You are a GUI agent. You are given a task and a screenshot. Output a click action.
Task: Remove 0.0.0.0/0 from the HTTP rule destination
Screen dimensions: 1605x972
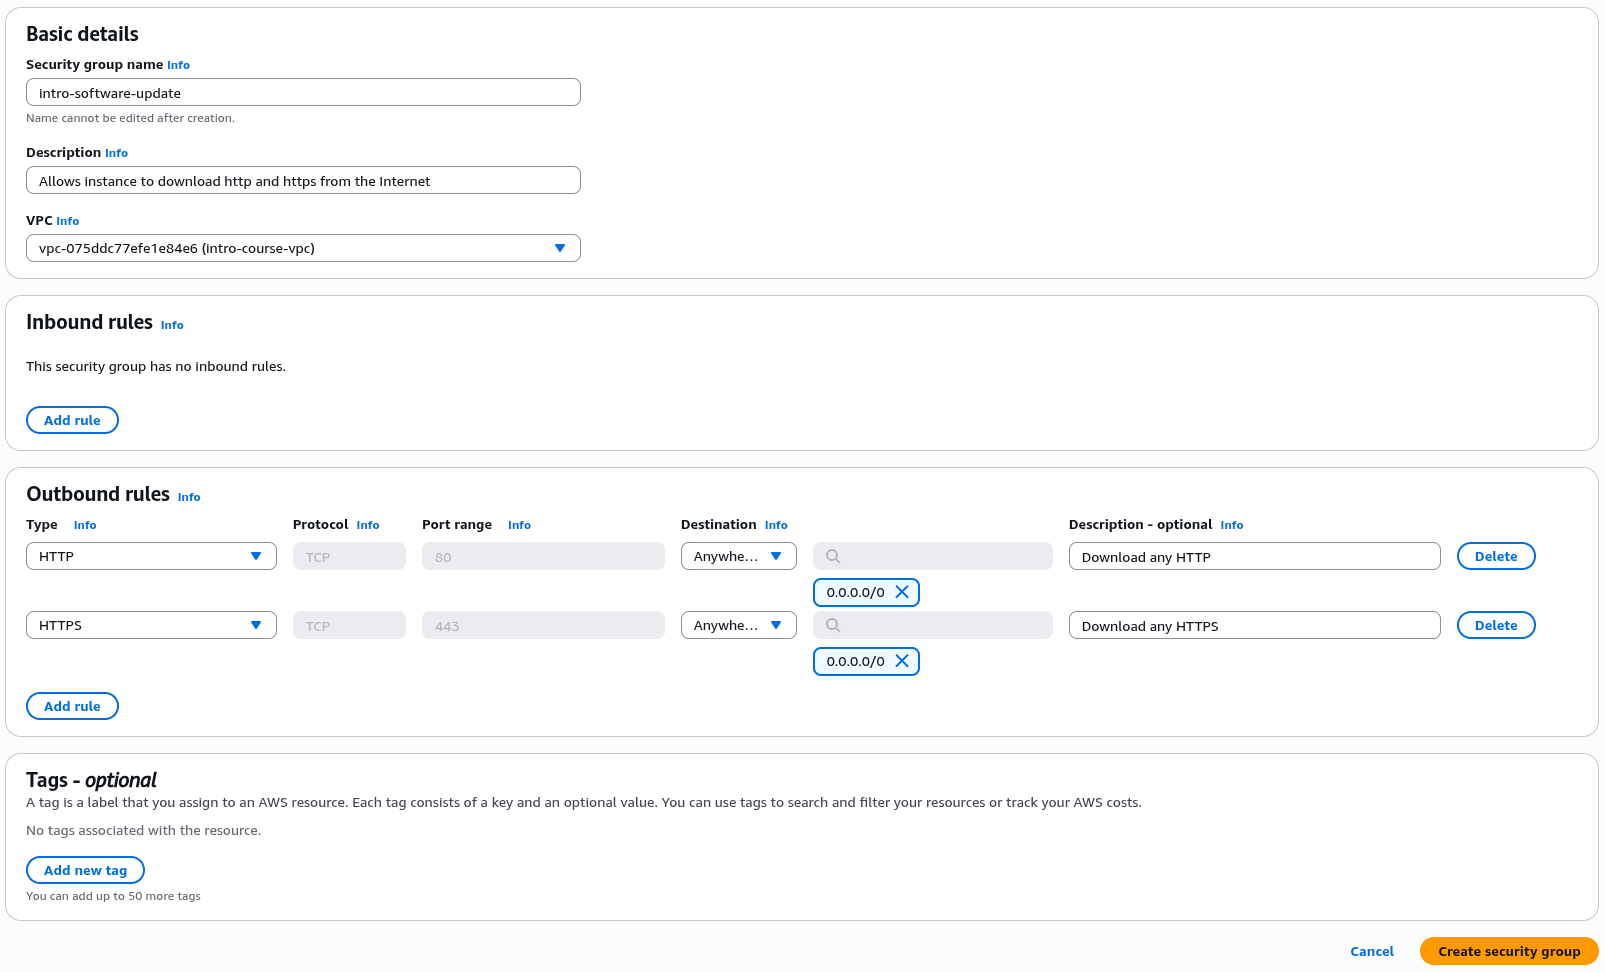click(x=901, y=592)
